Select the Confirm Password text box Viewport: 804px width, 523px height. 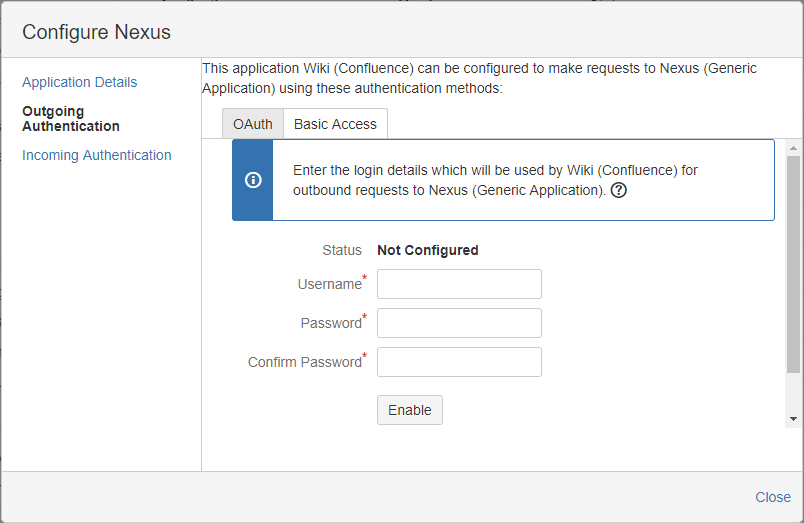[x=459, y=362]
